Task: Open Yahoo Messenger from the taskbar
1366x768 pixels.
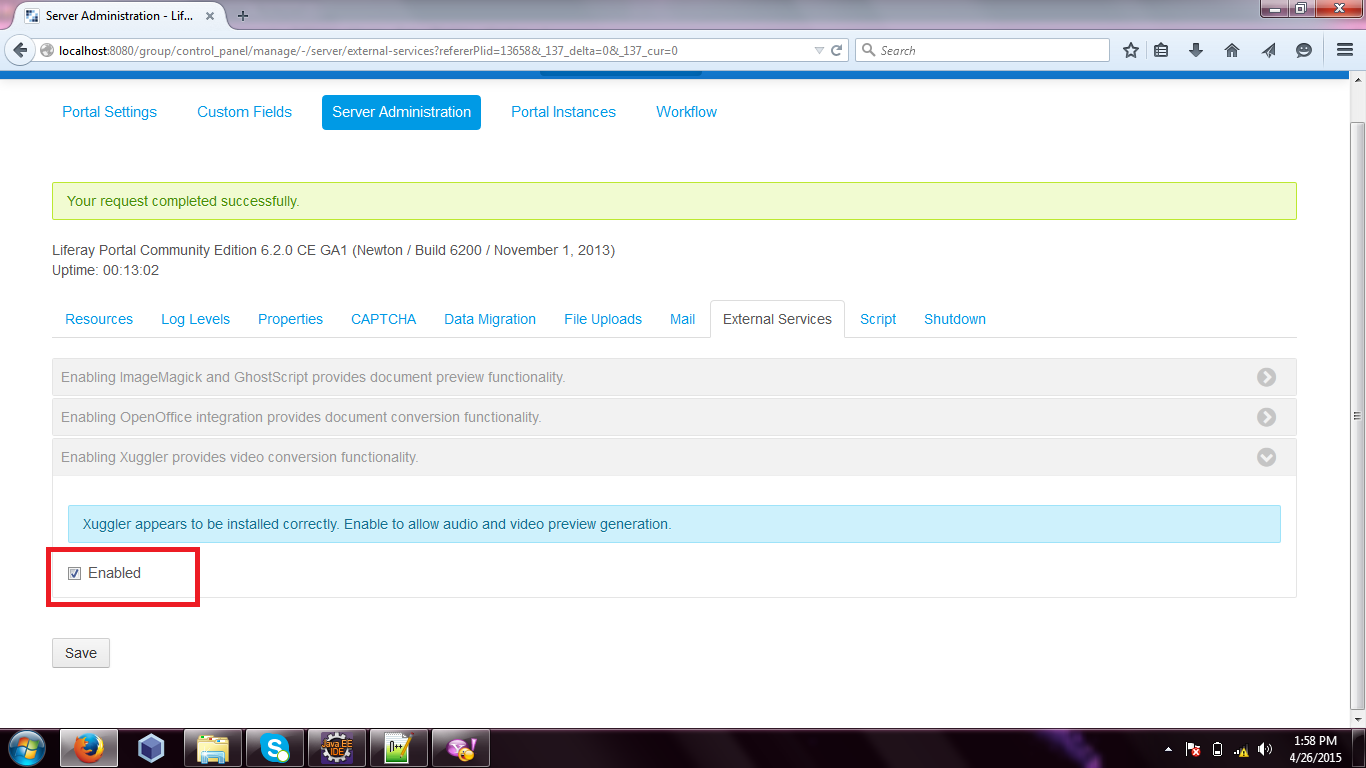Action: [x=460, y=747]
